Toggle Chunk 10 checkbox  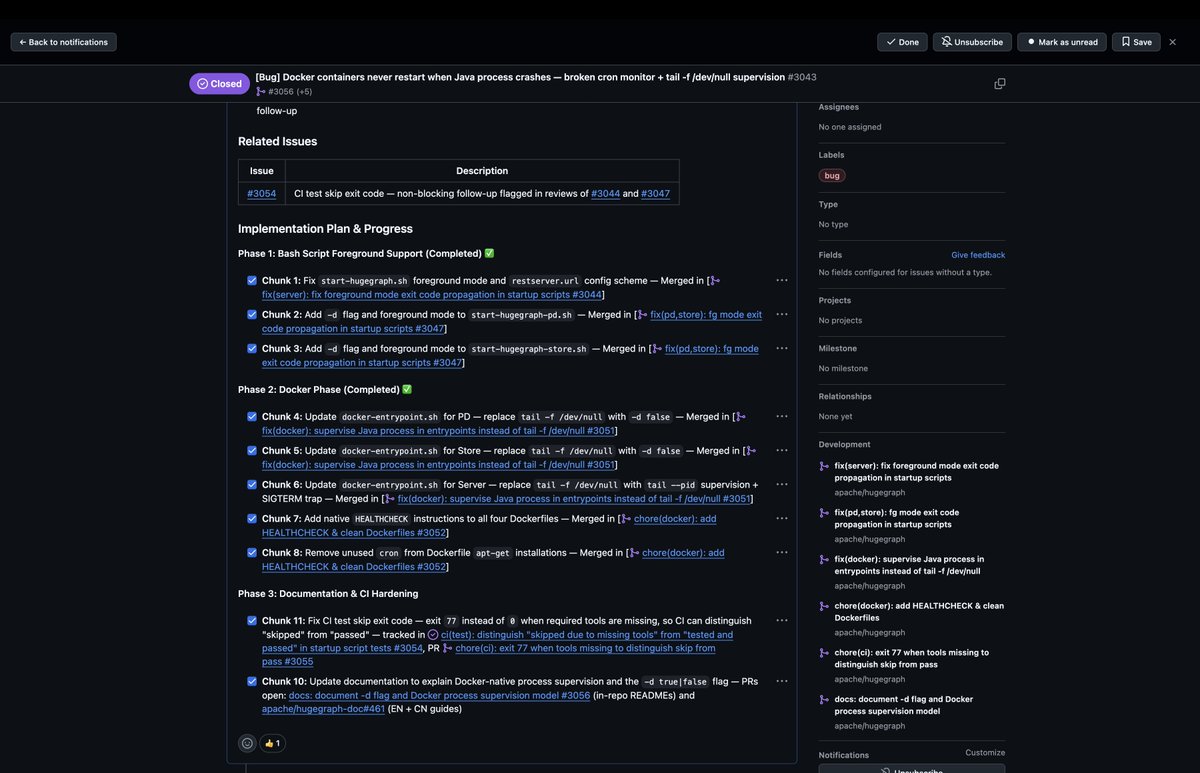pyautogui.click(x=252, y=682)
